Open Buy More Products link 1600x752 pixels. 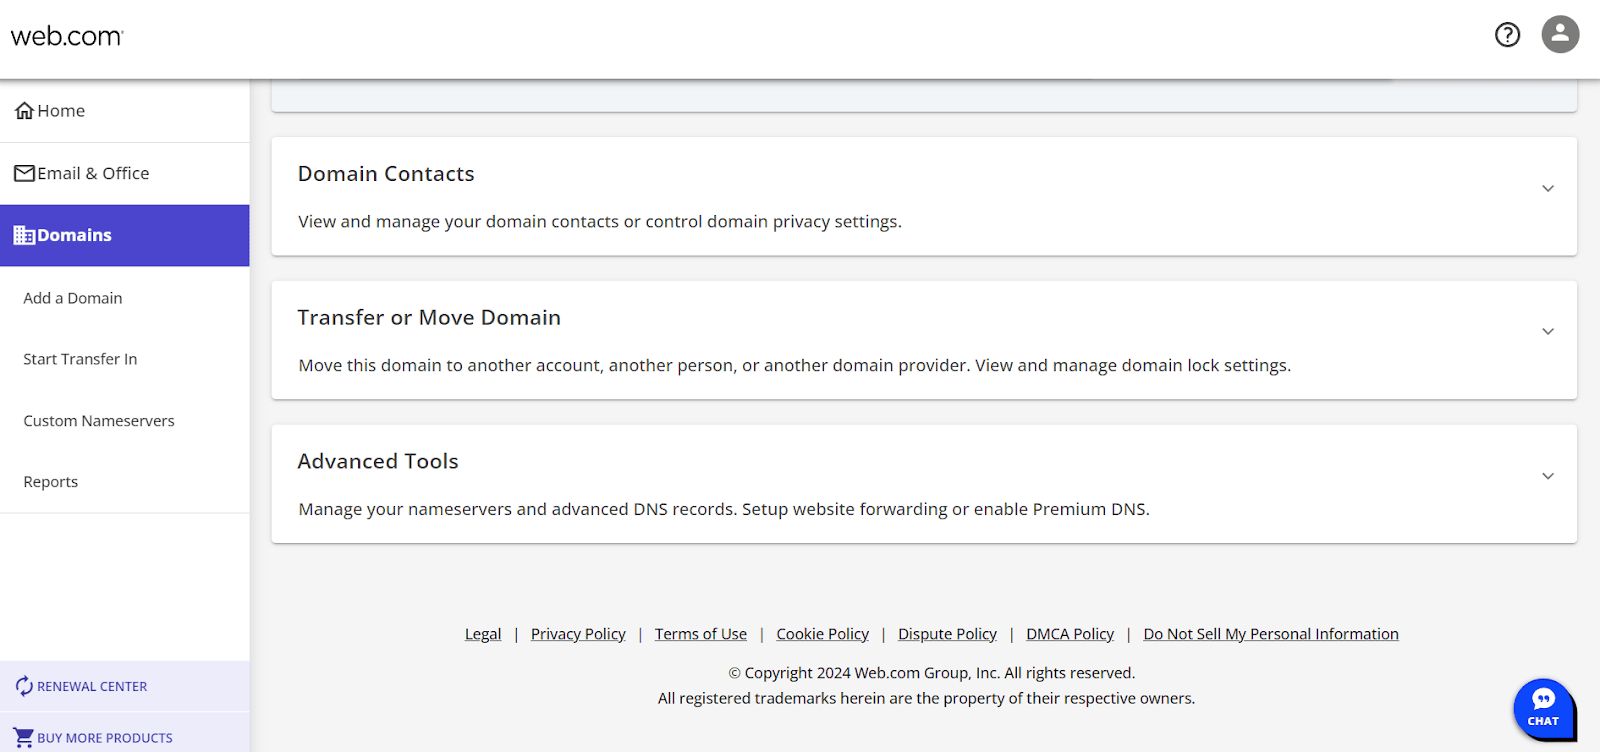[x=105, y=738]
